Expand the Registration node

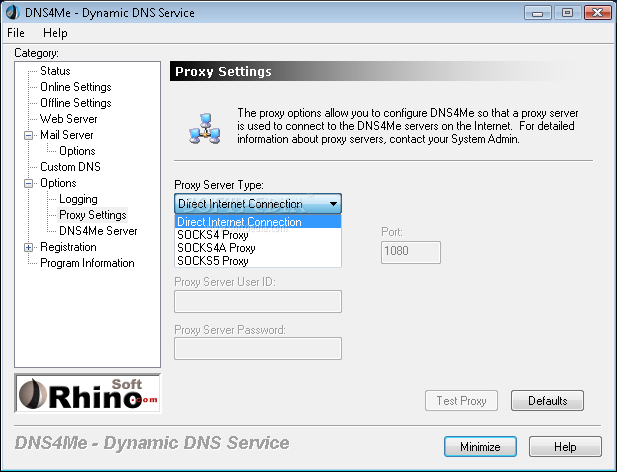click(x=28, y=248)
